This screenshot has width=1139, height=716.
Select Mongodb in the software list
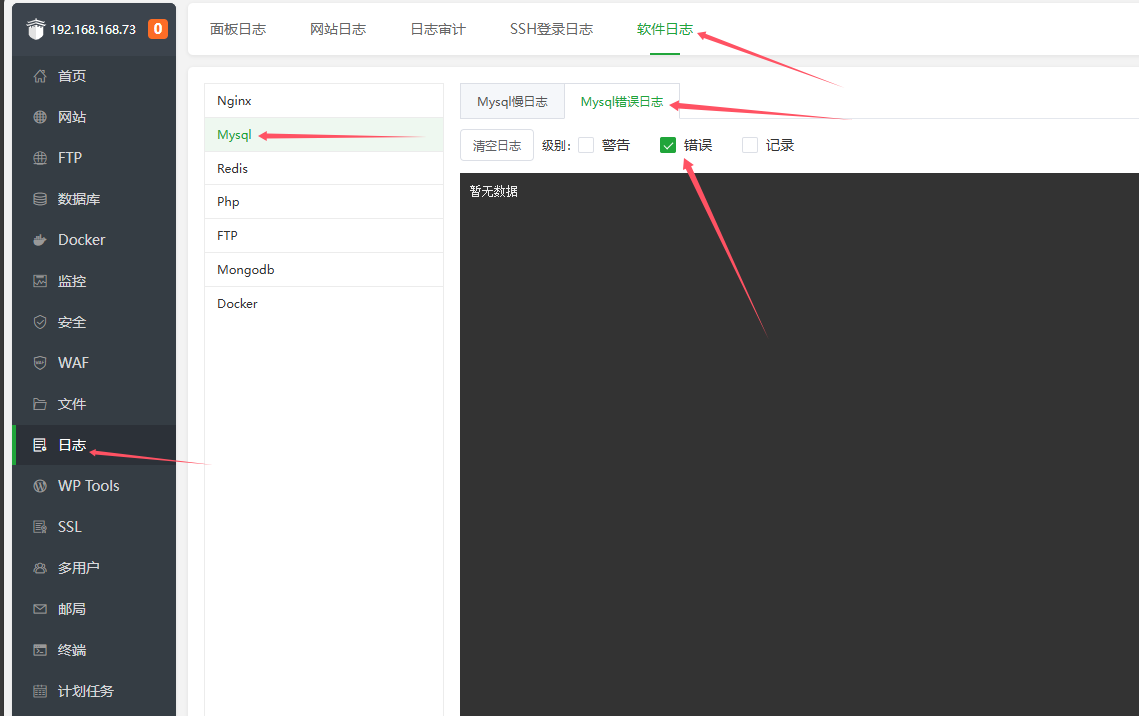coord(324,270)
